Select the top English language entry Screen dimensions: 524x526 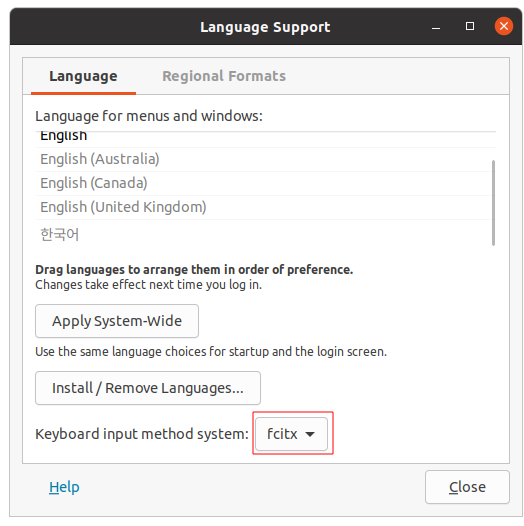[x=265, y=139]
